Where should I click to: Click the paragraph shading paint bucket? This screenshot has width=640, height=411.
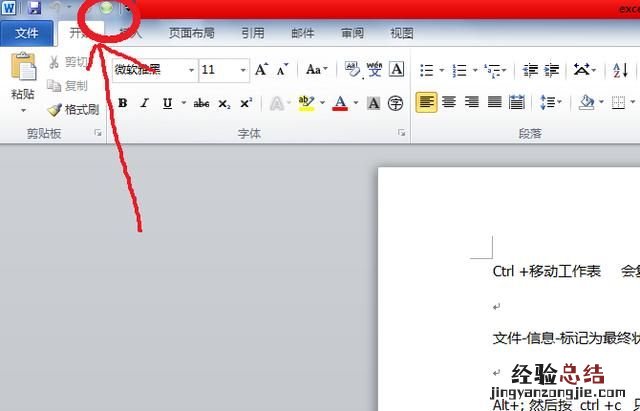587,102
